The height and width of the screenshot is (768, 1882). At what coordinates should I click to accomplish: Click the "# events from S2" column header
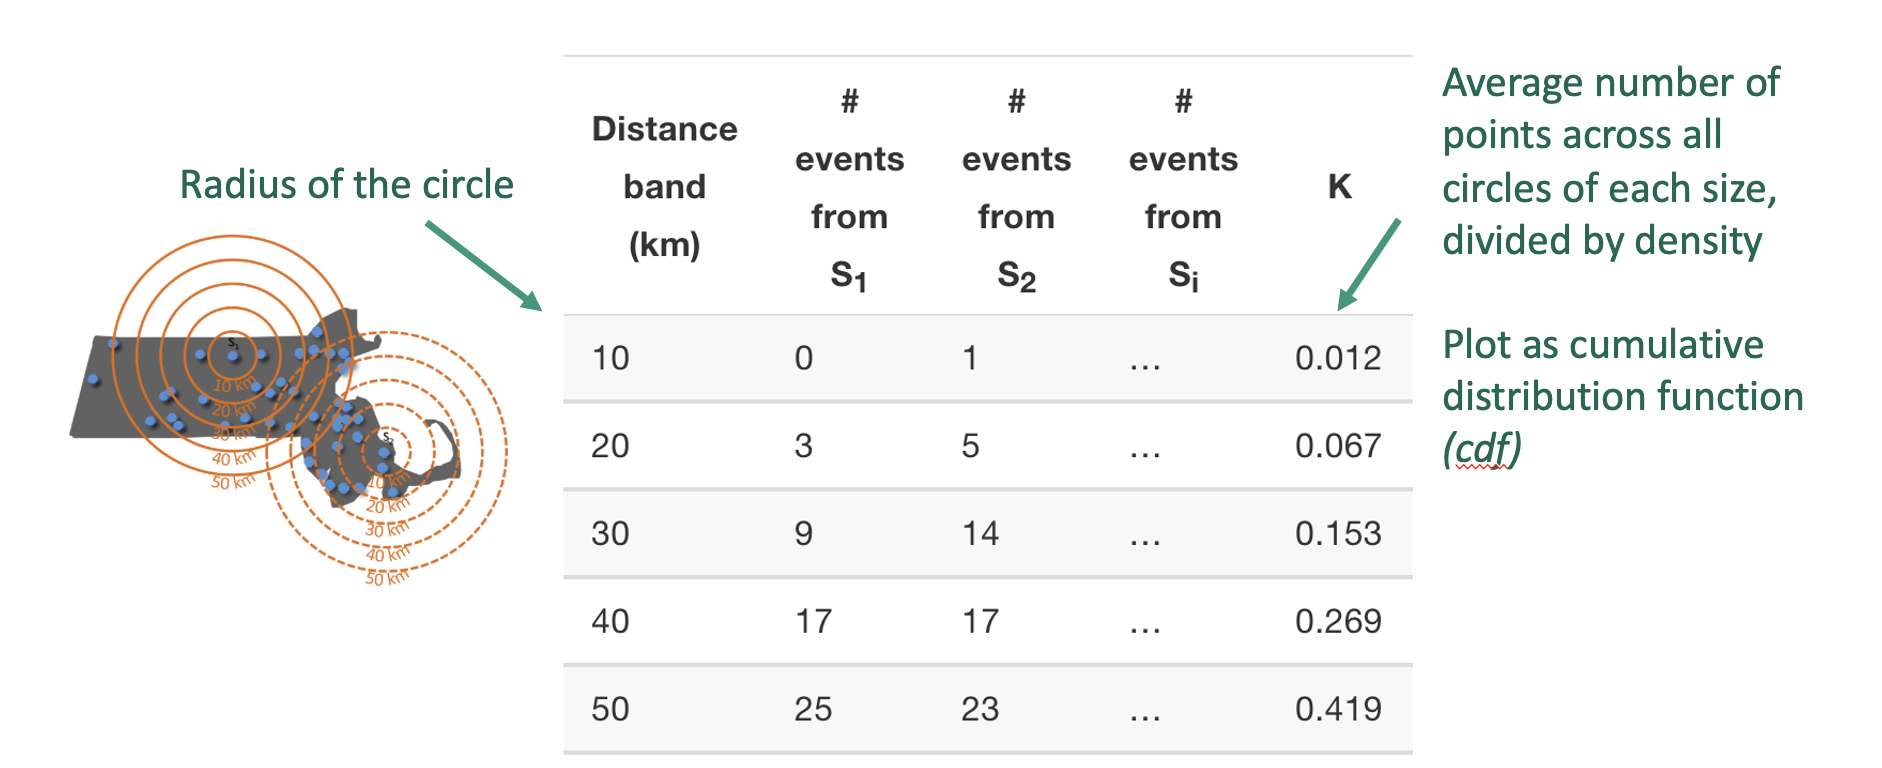click(1016, 187)
